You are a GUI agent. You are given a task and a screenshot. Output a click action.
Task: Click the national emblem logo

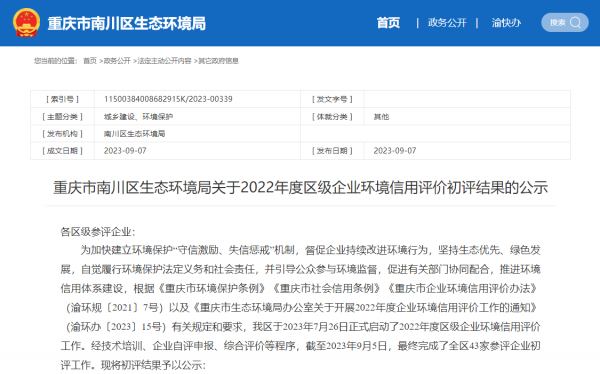pos(26,23)
